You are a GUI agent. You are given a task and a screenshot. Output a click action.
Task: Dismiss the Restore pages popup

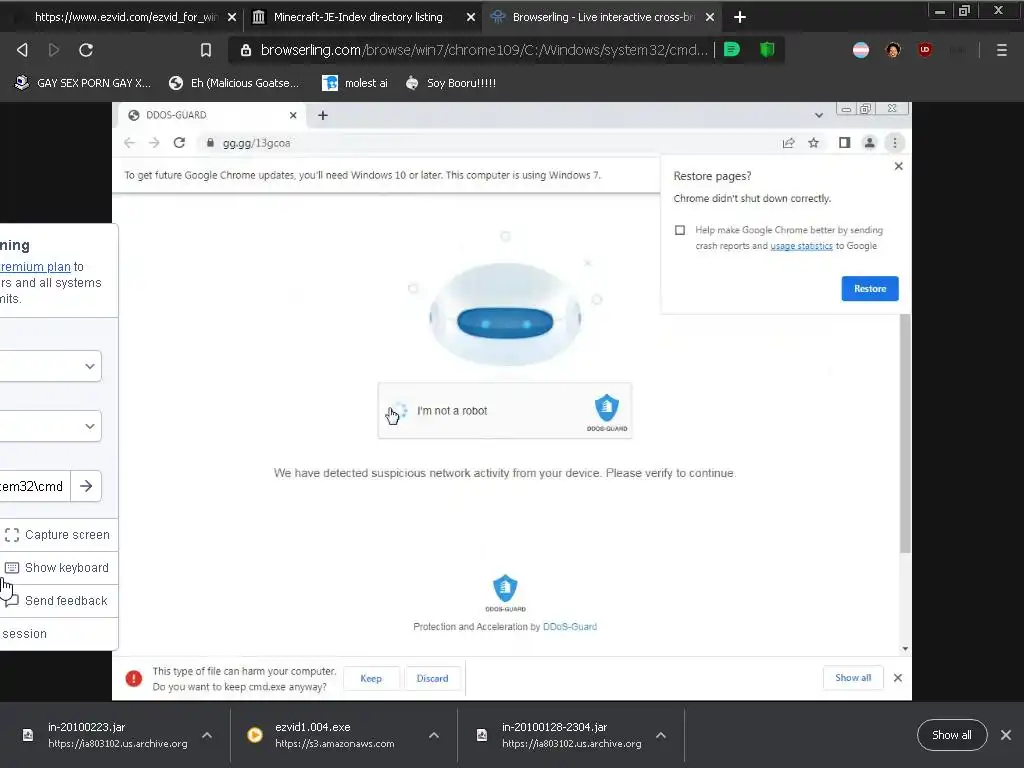(899, 166)
